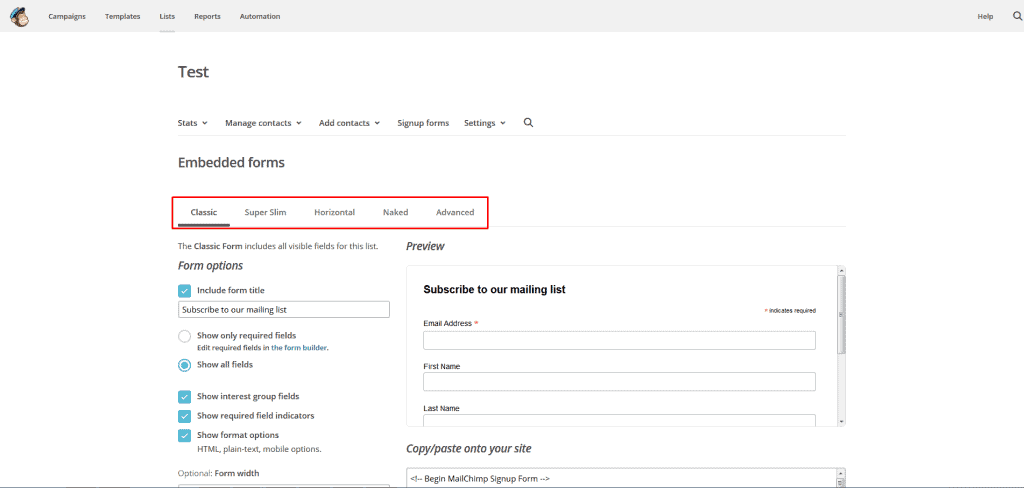The height and width of the screenshot is (488, 1024).
Task: Open the Campaigns menu
Action: (x=67, y=16)
